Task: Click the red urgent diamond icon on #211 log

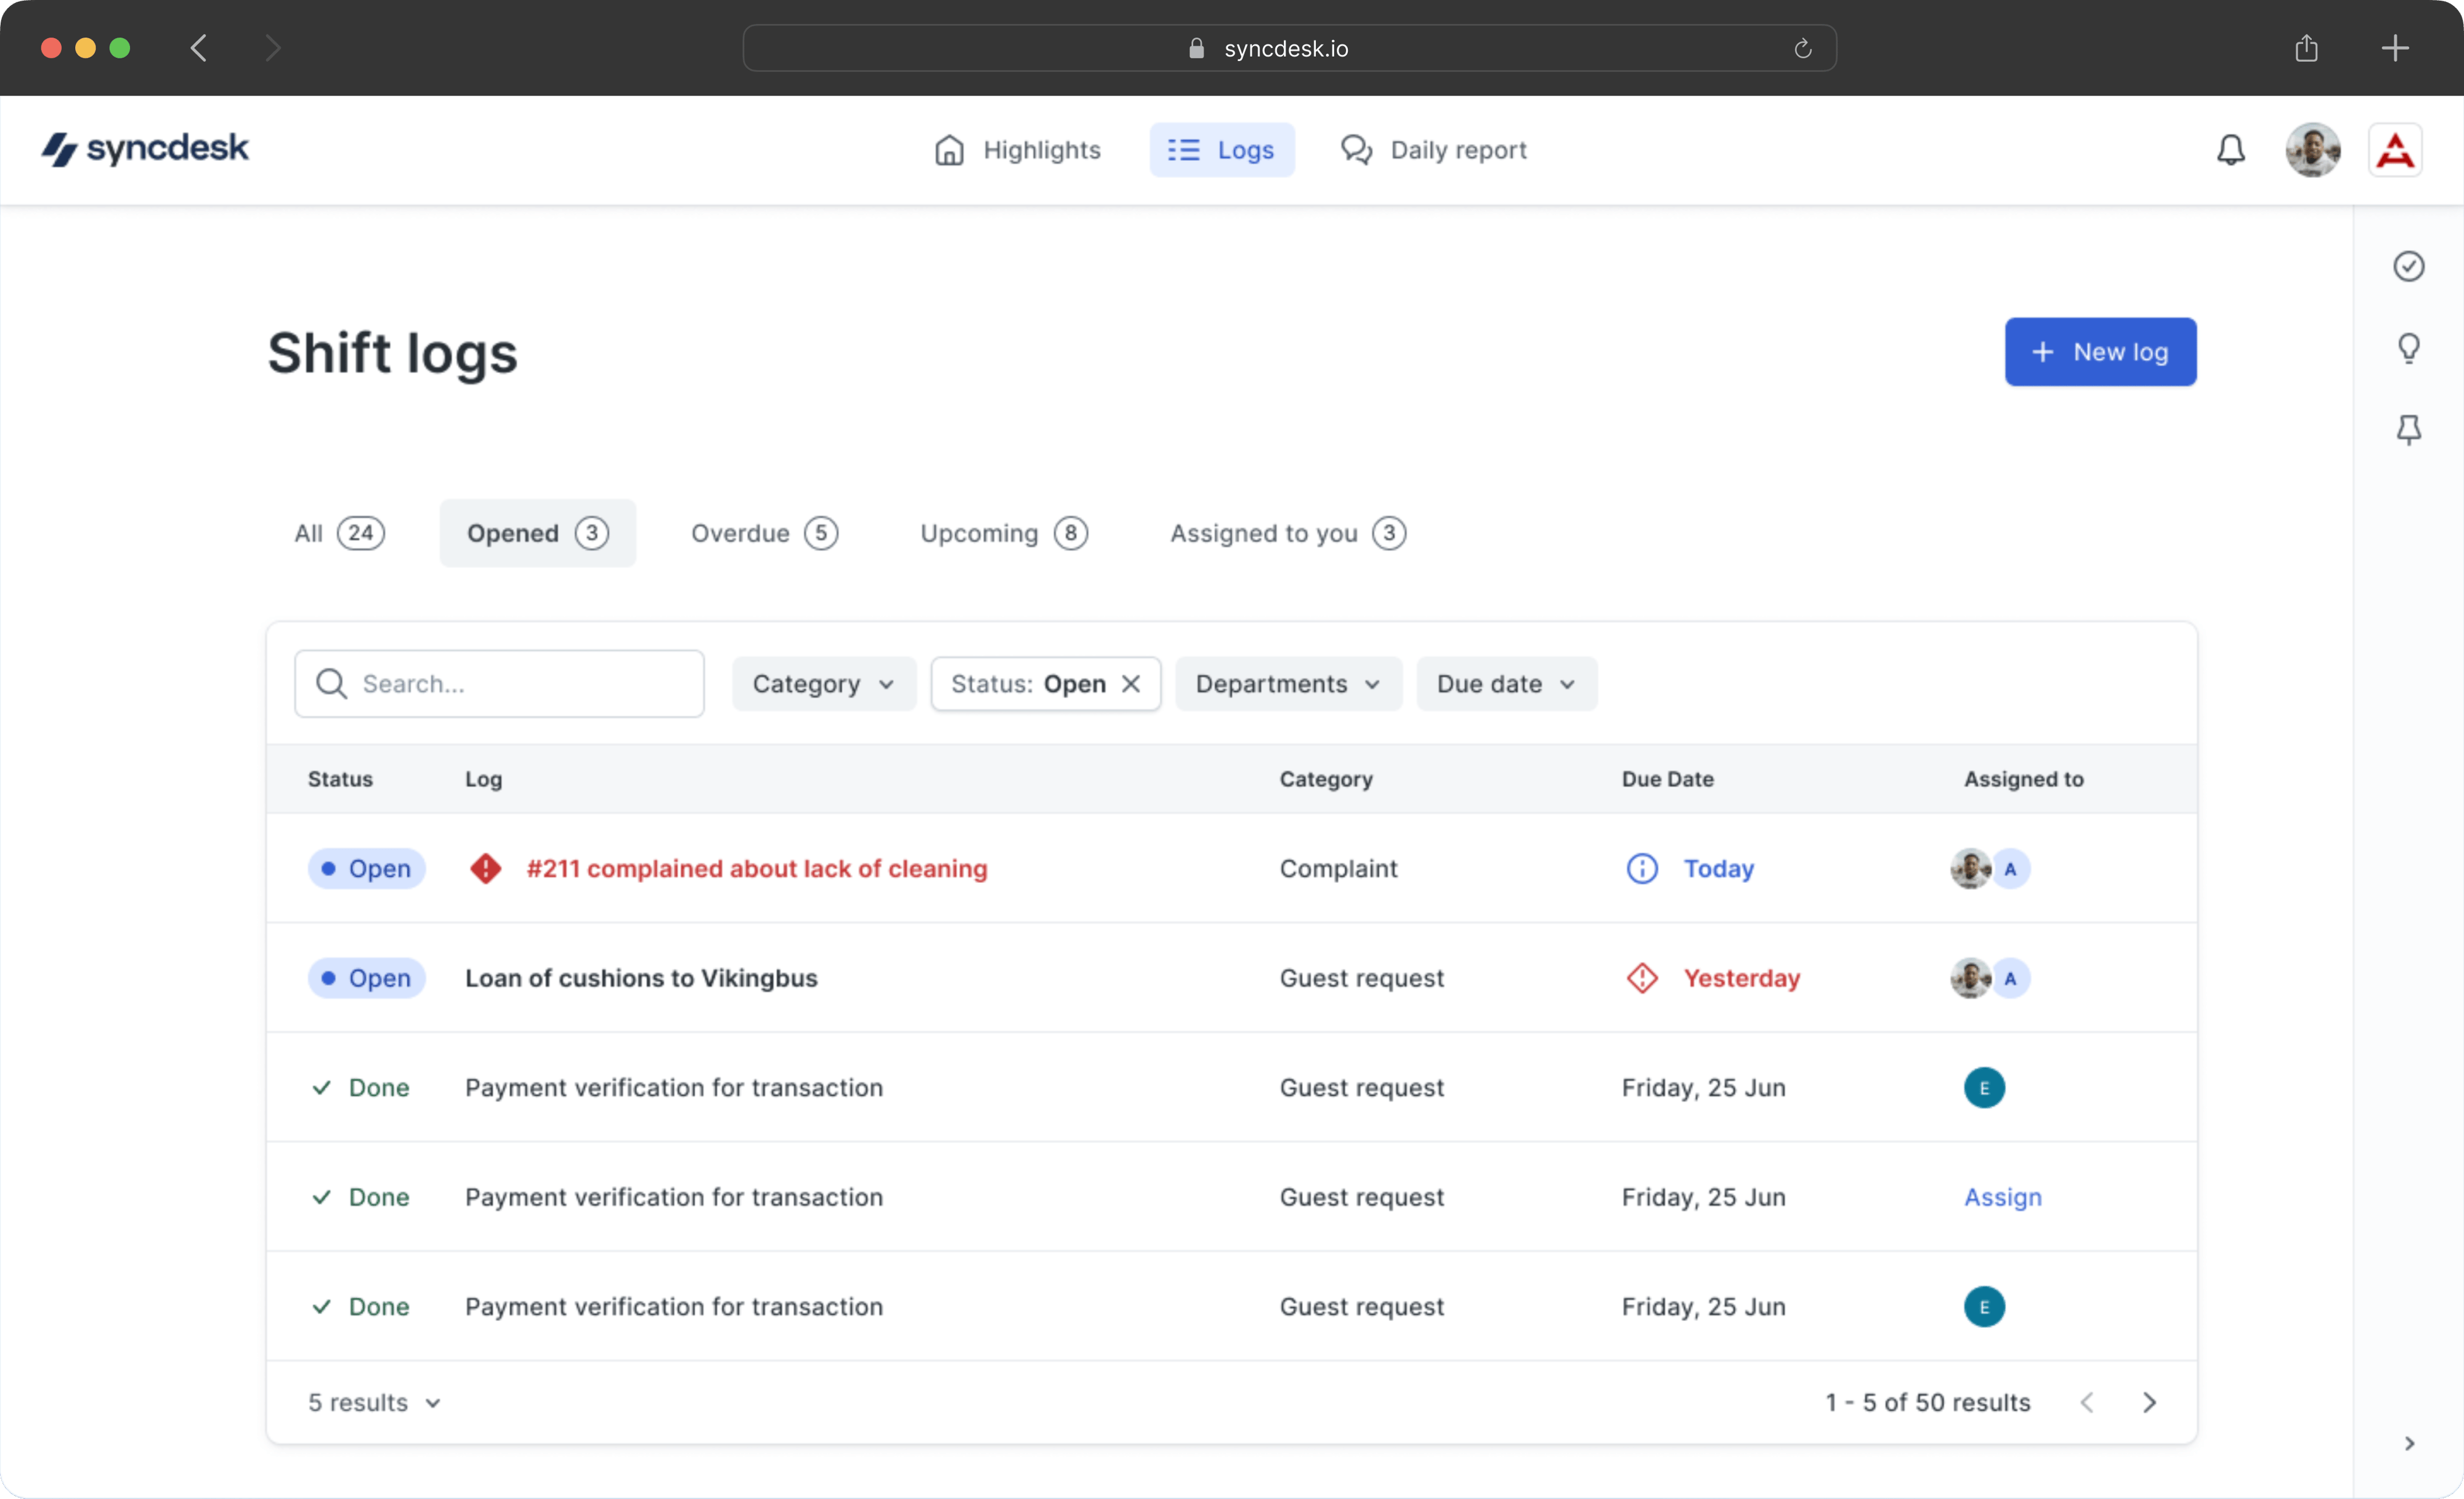Action: 486,868
